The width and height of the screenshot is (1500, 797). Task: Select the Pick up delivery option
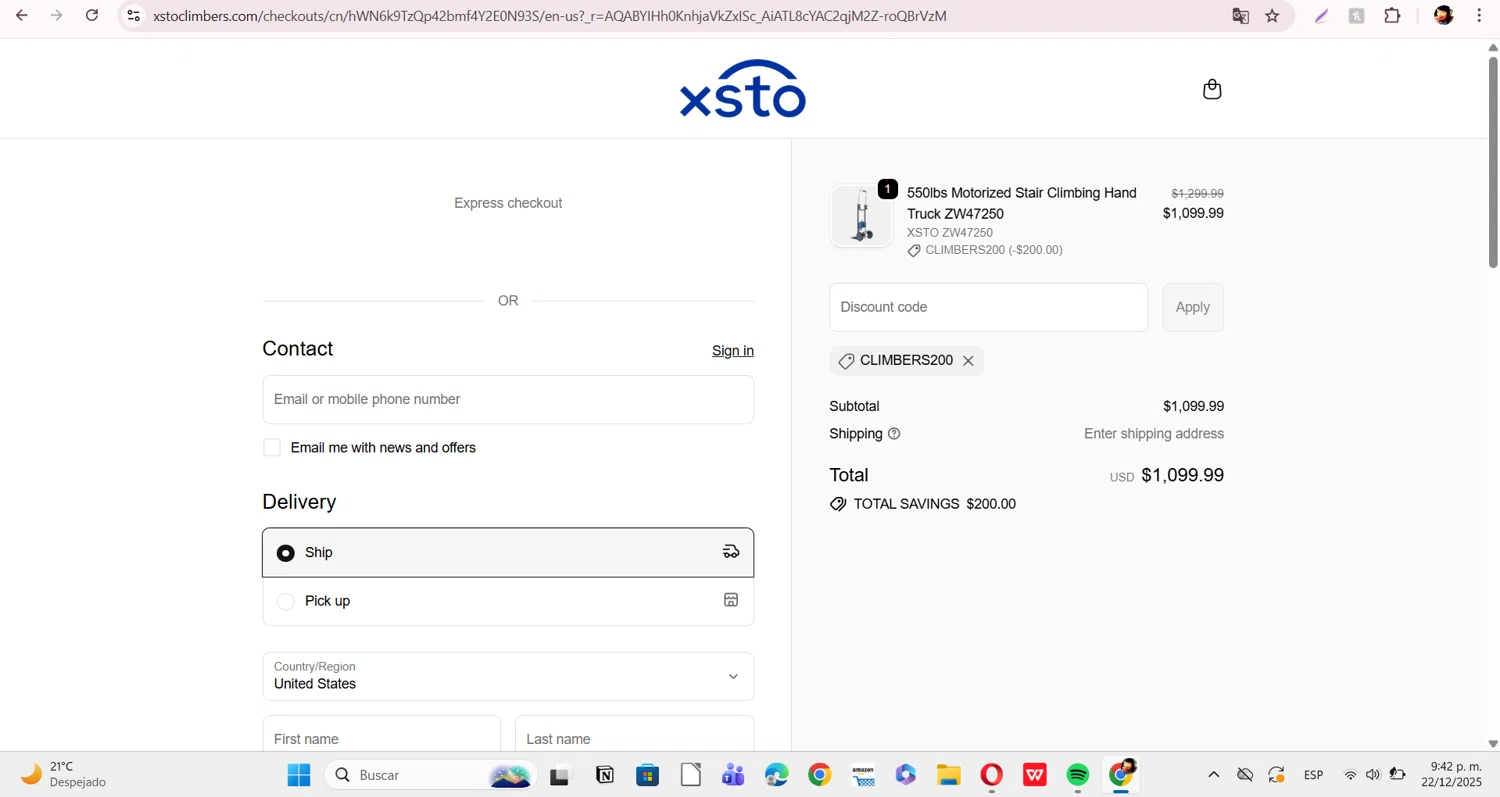click(x=508, y=601)
